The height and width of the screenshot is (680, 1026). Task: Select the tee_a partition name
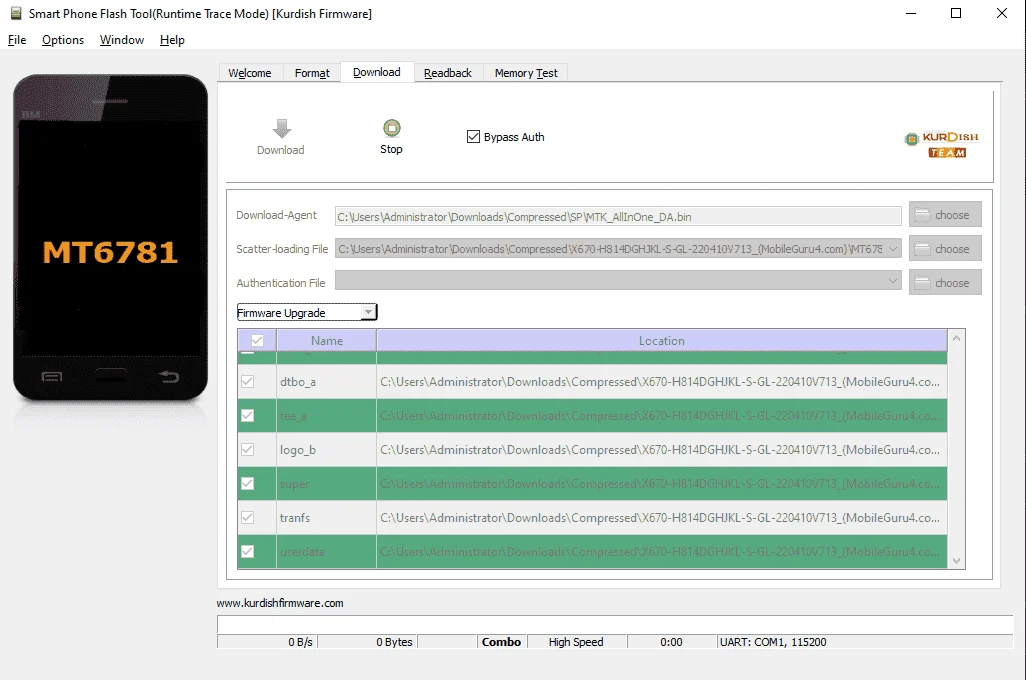[293, 416]
